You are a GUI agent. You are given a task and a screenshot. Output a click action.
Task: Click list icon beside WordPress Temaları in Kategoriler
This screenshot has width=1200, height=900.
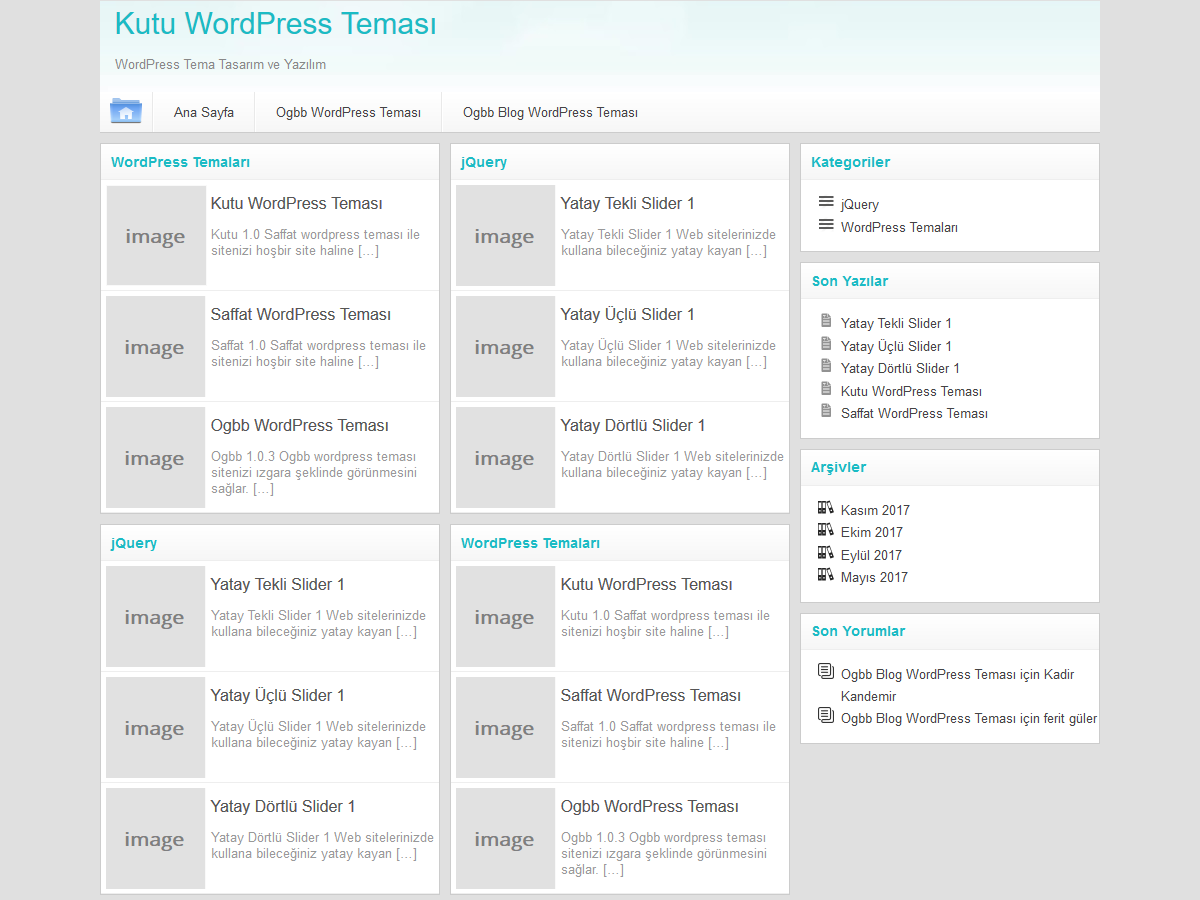pyautogui.click(x=826, y=225)
